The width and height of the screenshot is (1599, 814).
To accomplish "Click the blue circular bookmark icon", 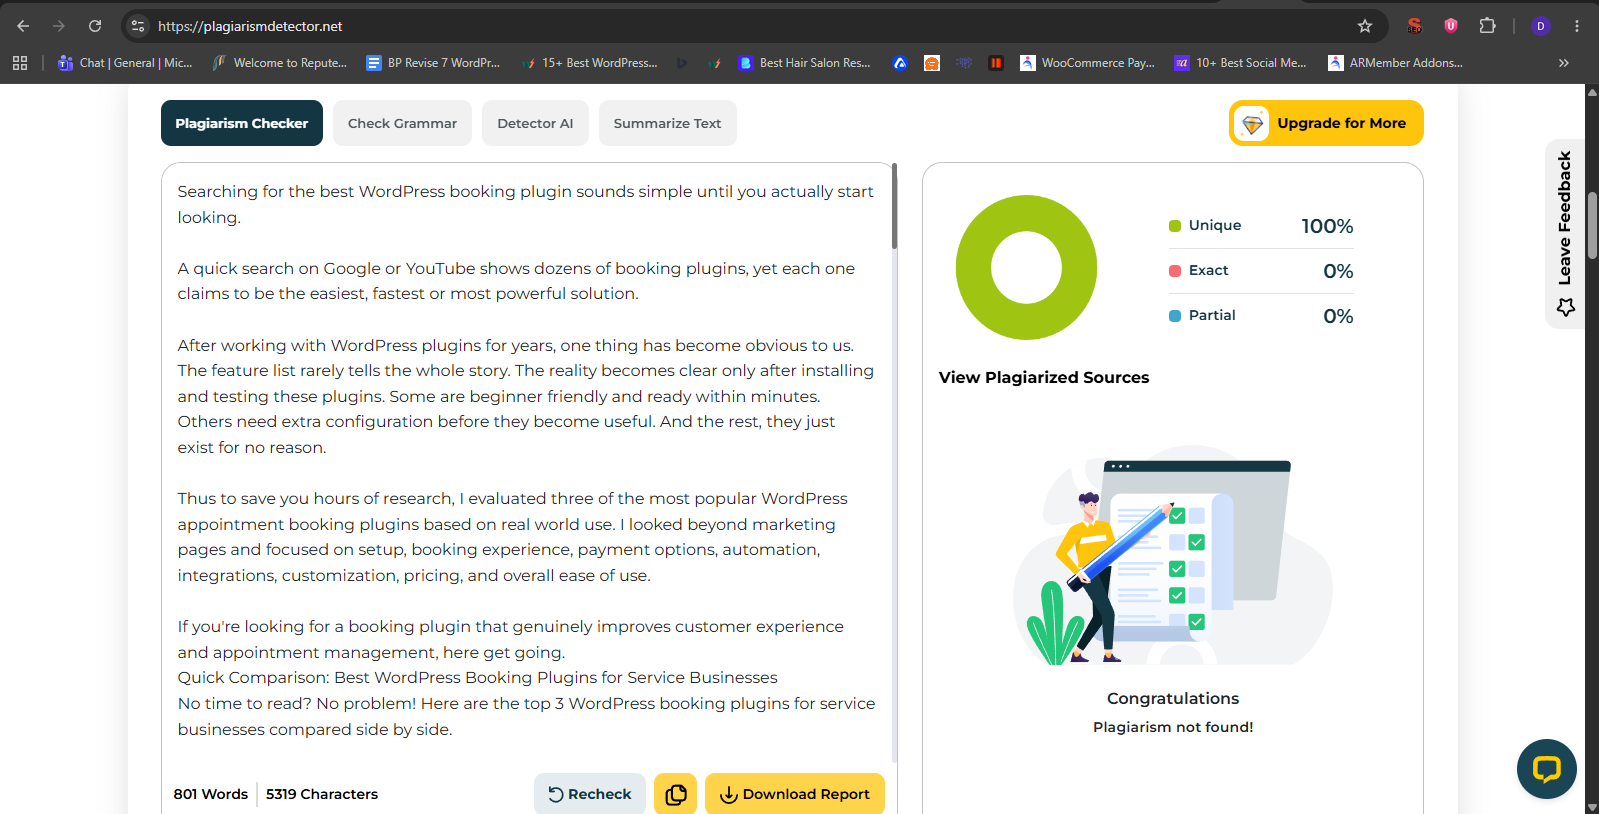I will tap(900, 63).
